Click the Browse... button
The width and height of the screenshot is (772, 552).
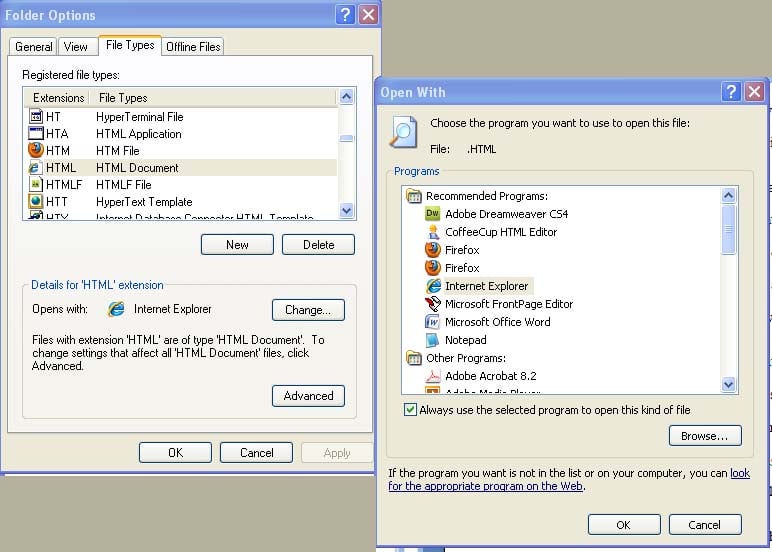tap(705, 436)
